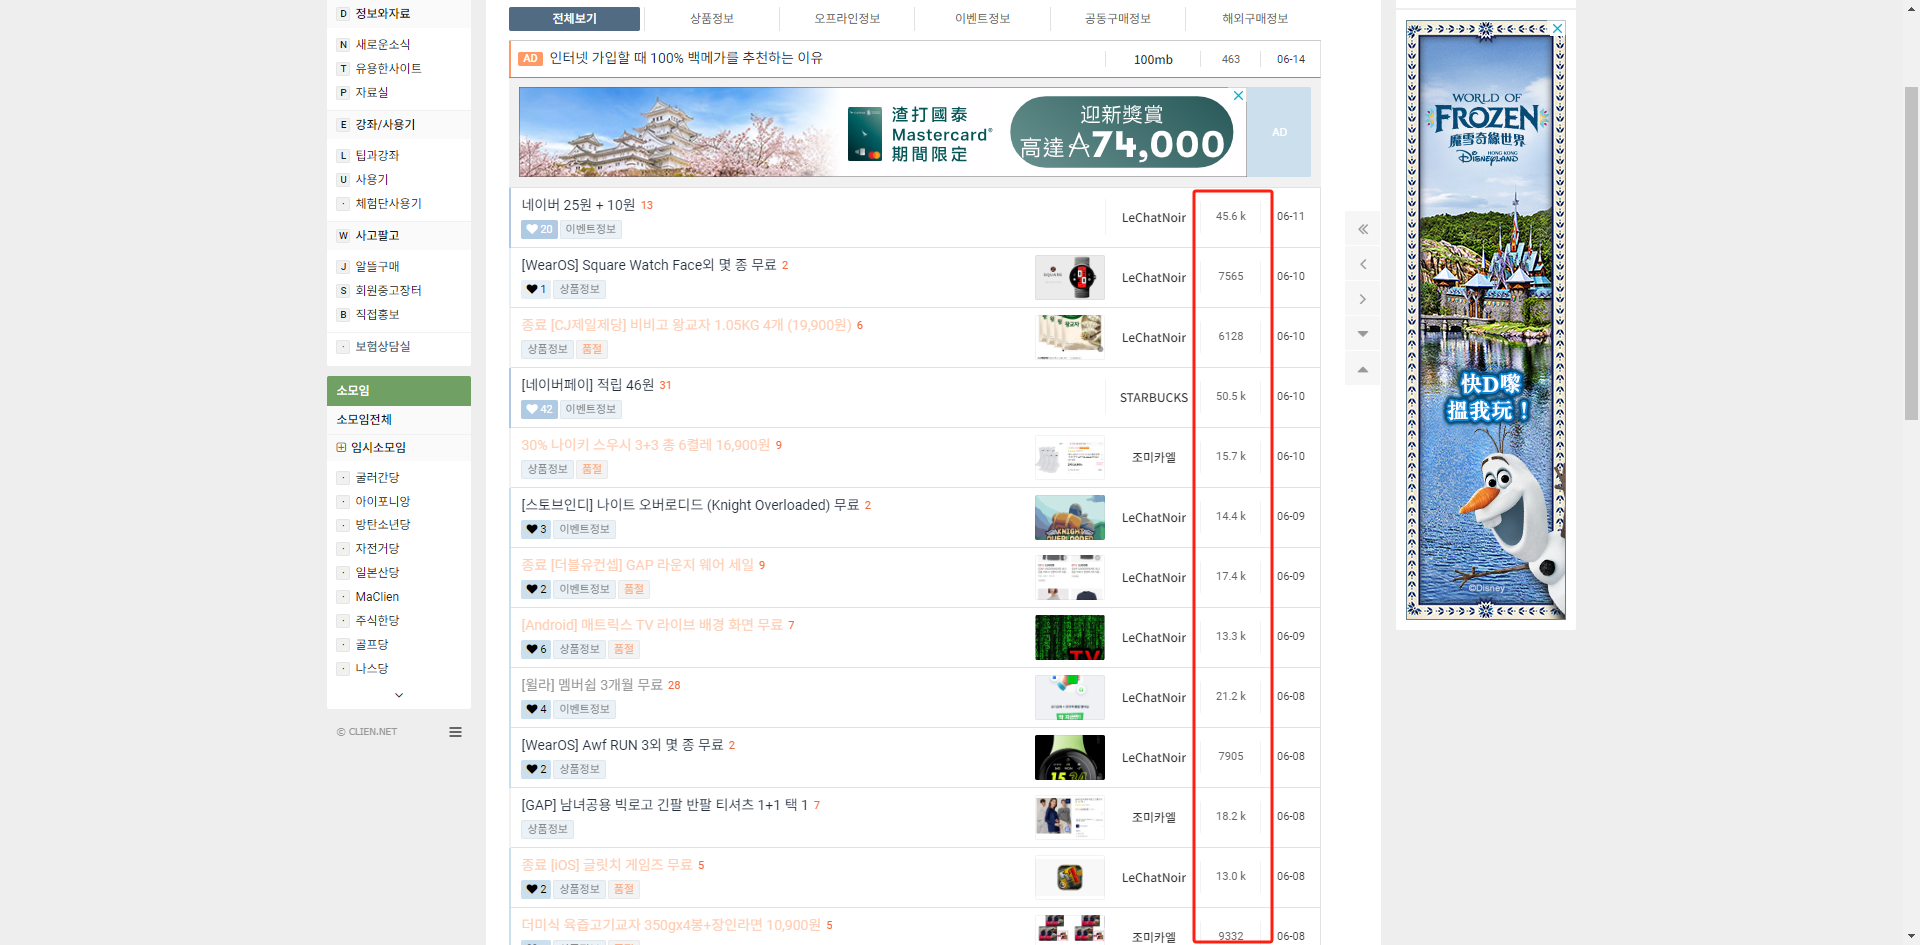1920x945 pixels.
Task: Toggle the heart like on the [윌라] 멤버쉽 post
Action: coord(531,709)
